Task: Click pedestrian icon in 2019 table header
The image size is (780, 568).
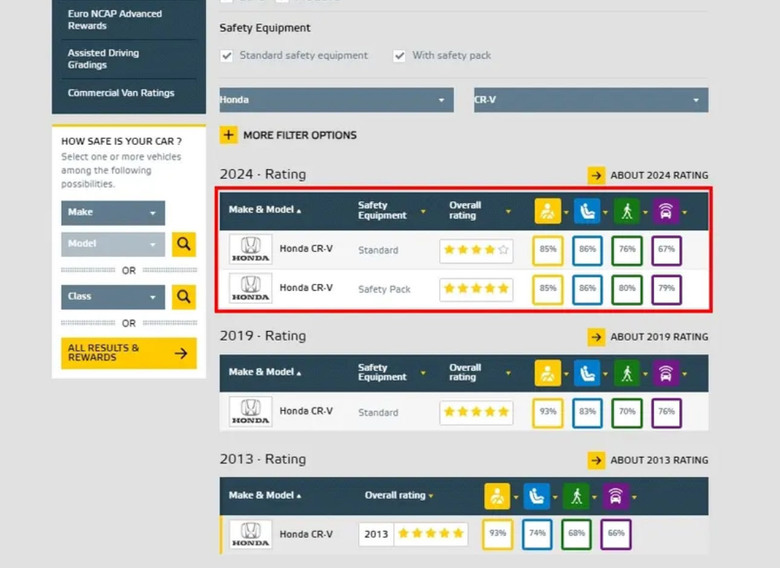Action: click(x=627, y=373)
